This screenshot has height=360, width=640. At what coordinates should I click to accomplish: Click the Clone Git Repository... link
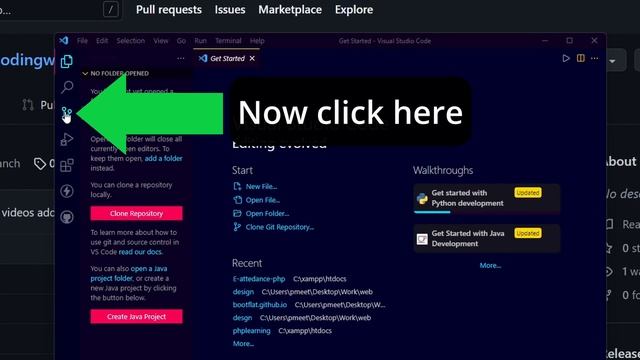coord(280,227)
